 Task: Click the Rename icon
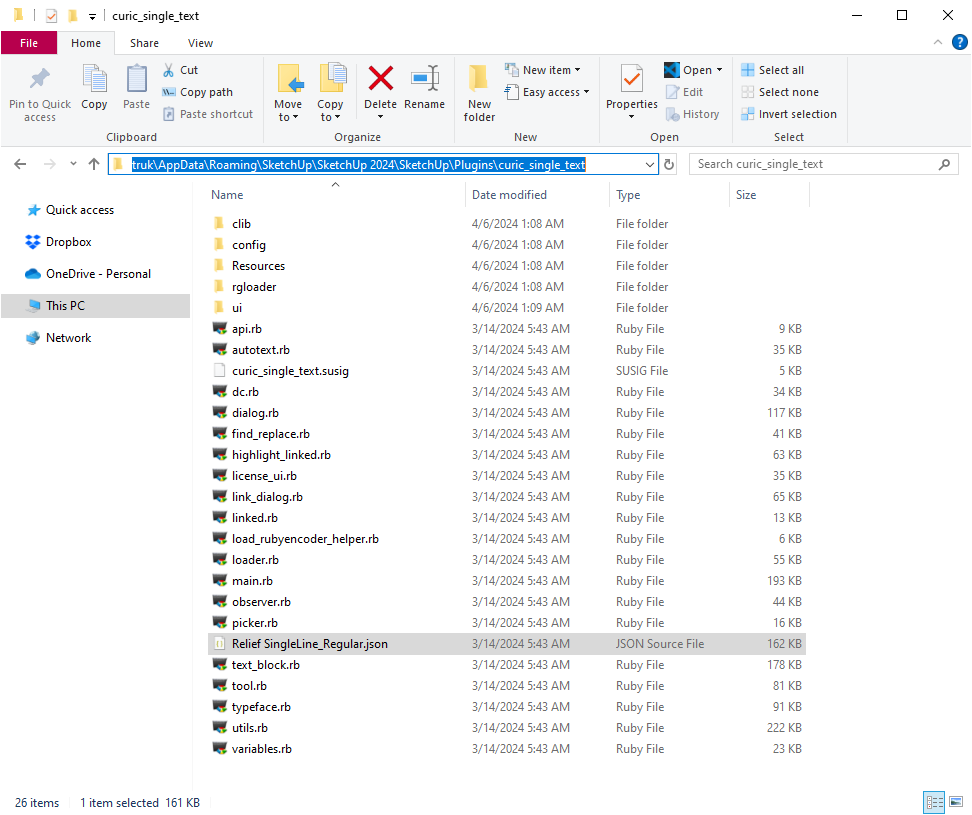[425, 79]
